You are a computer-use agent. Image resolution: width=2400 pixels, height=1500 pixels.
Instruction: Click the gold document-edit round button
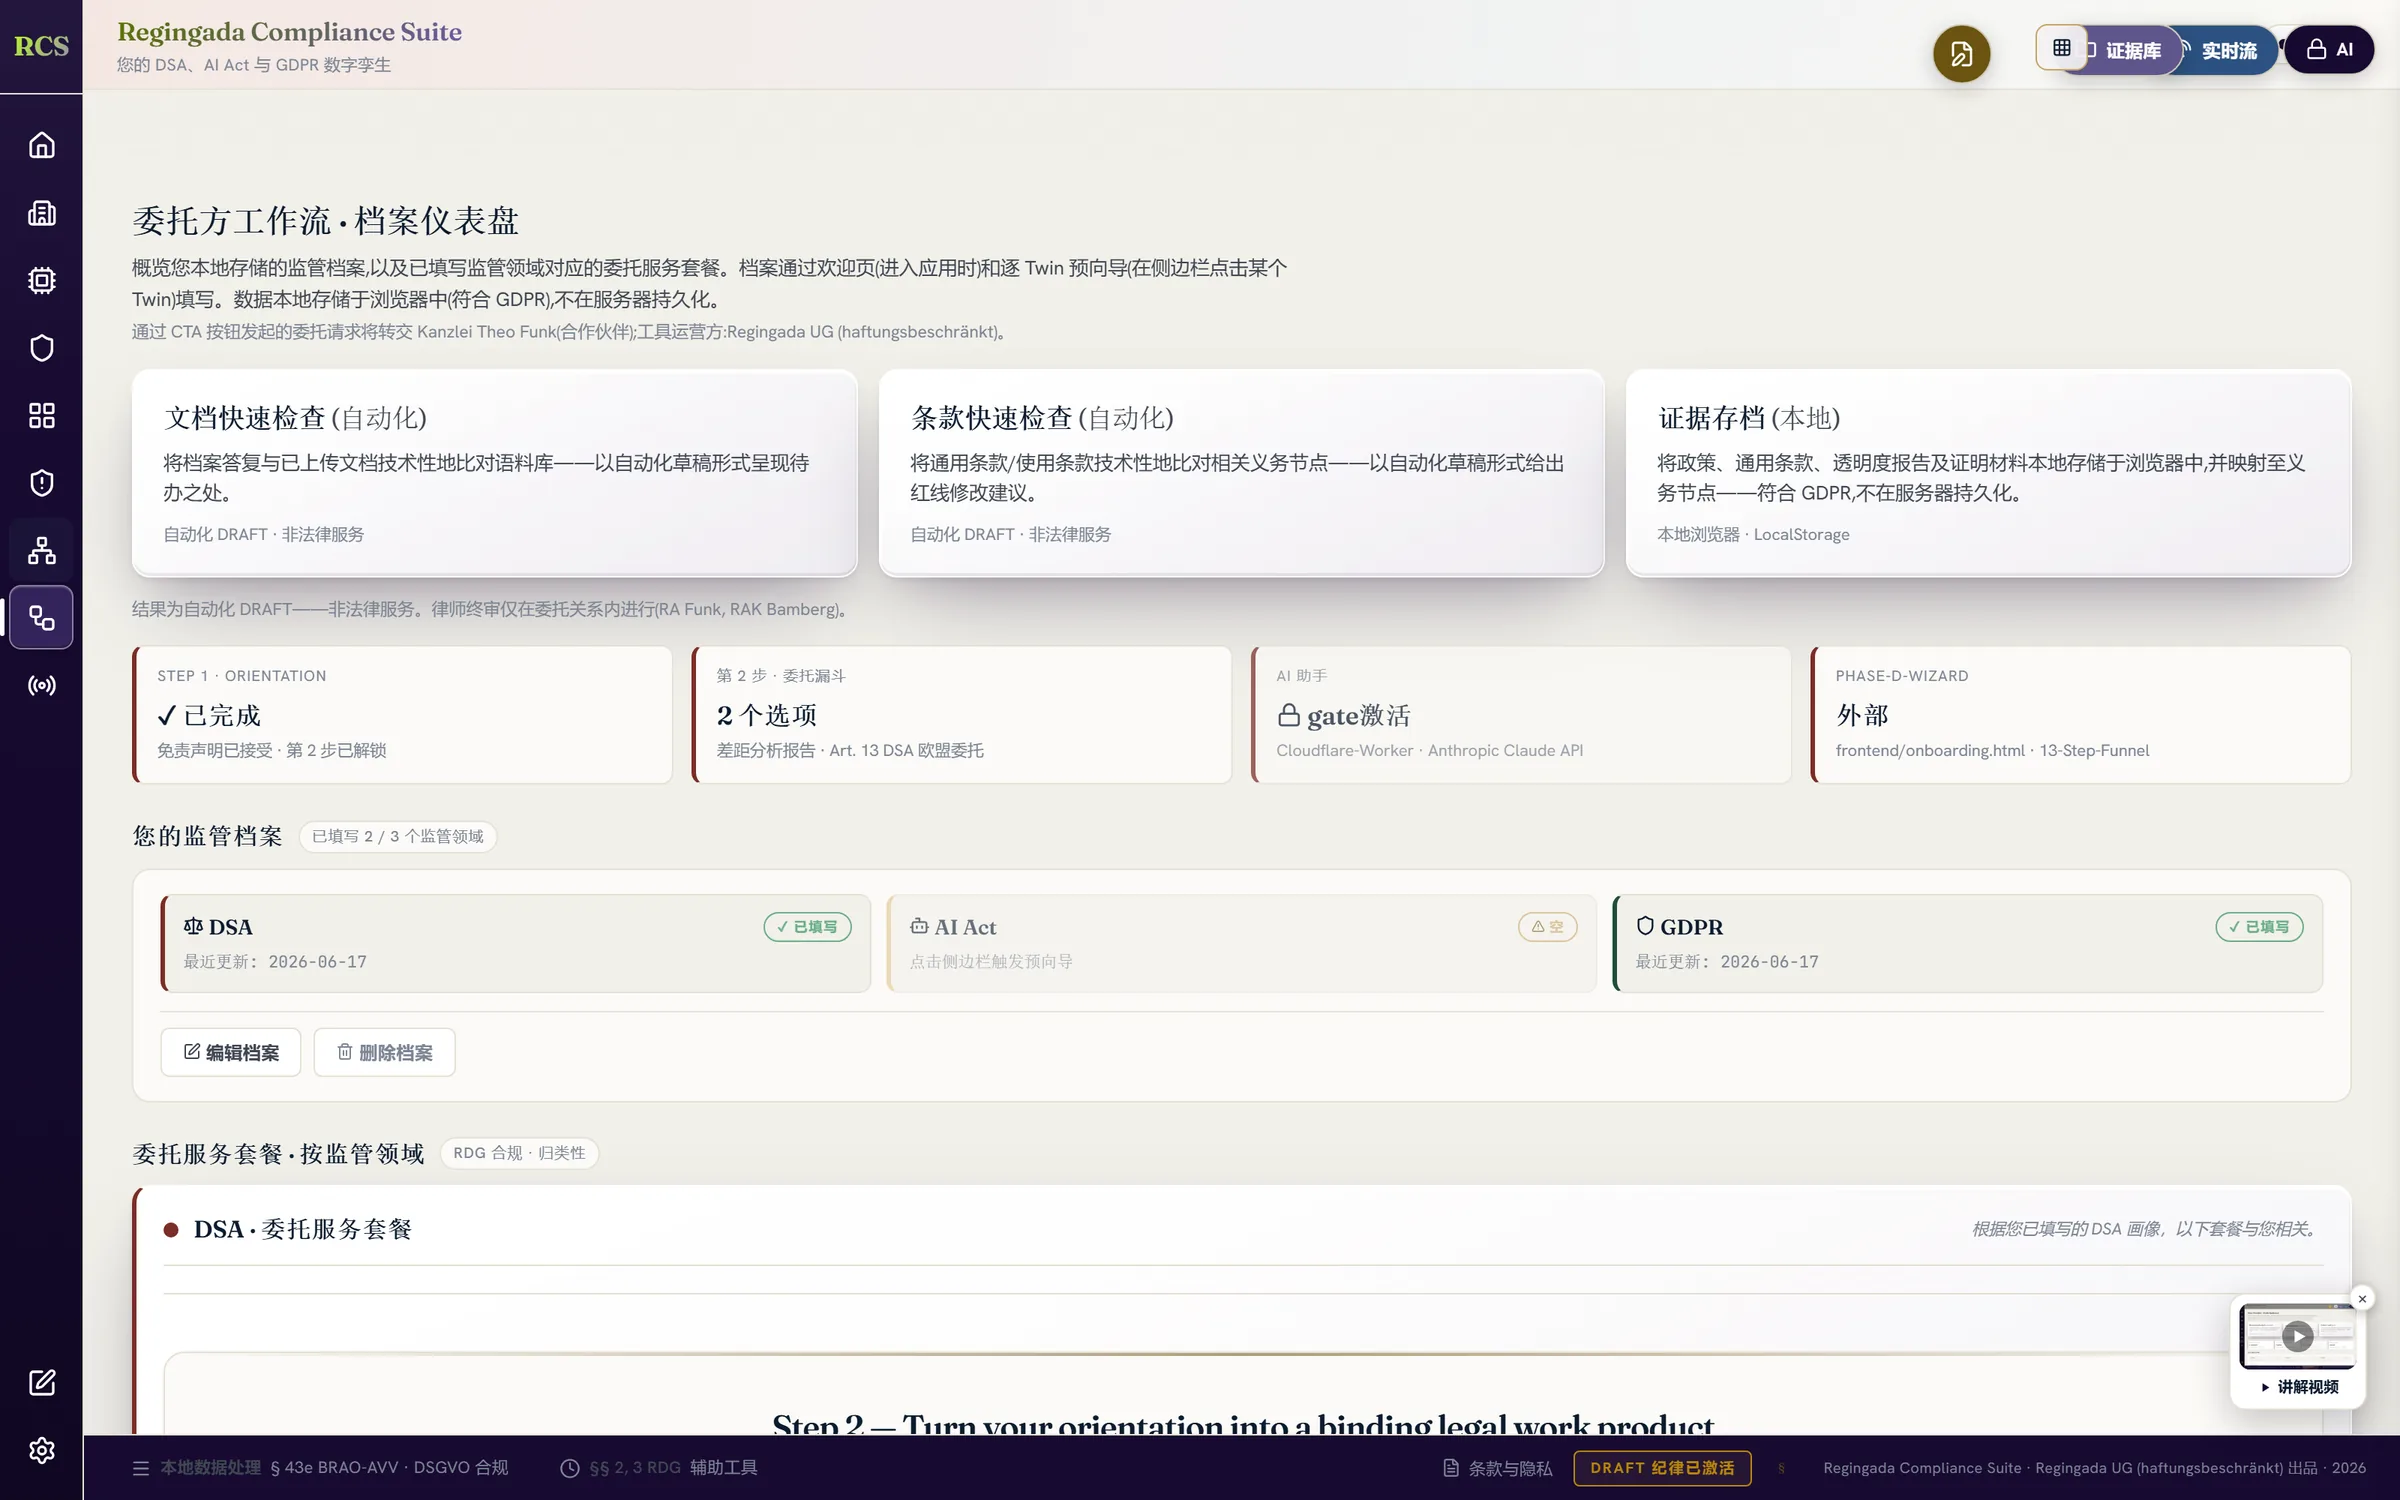[x=1961, y=53]
